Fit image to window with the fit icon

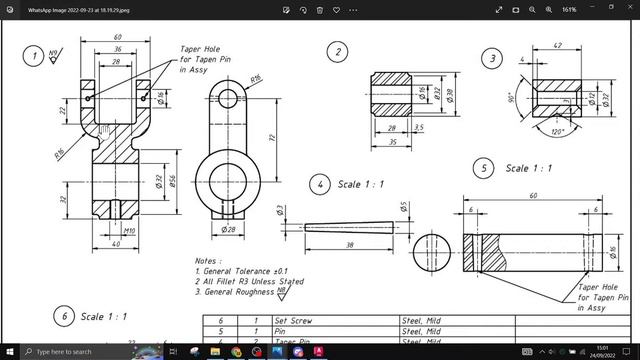point(516,10)
